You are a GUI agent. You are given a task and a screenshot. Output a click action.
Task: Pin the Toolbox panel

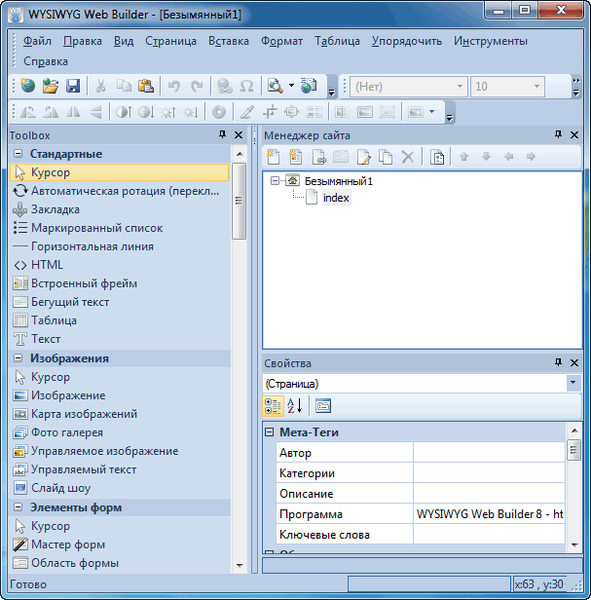[222, 134]
